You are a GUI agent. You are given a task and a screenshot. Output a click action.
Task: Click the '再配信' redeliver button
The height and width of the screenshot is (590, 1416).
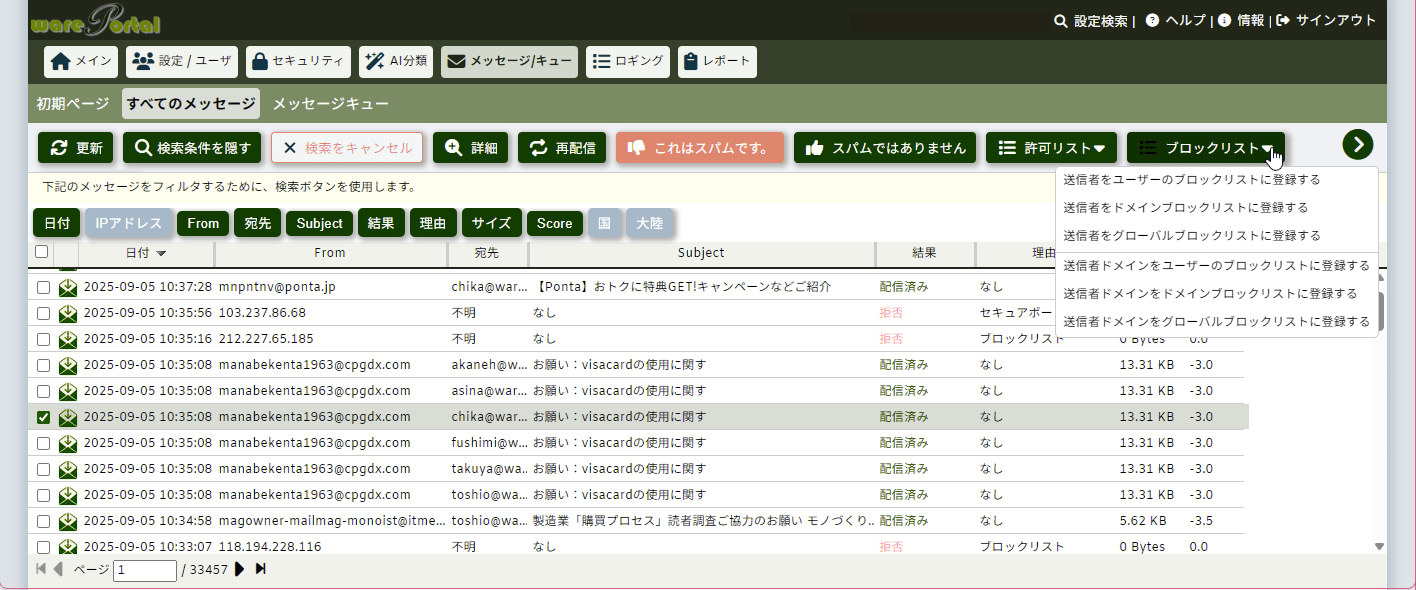click(563, 148)
